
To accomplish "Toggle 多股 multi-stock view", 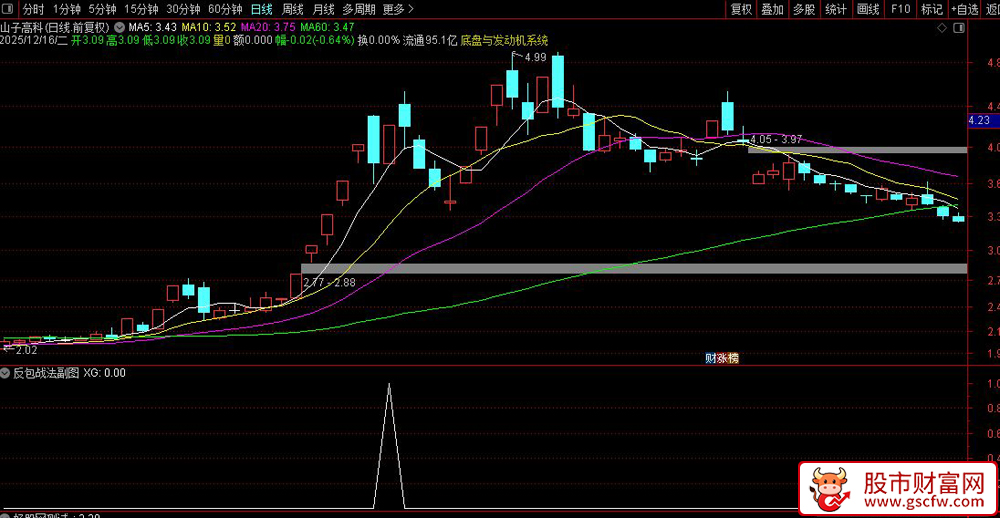I will click(x=804, y=9).
